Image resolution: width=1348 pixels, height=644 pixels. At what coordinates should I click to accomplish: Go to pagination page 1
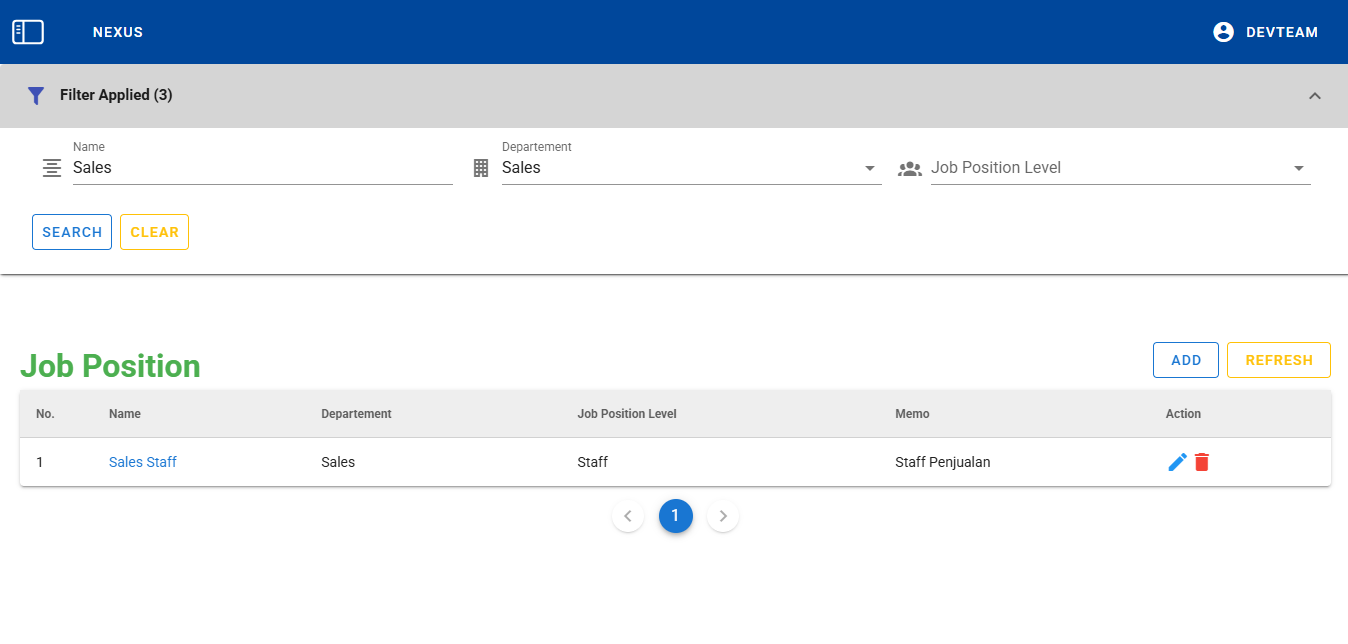pos(675,516)
